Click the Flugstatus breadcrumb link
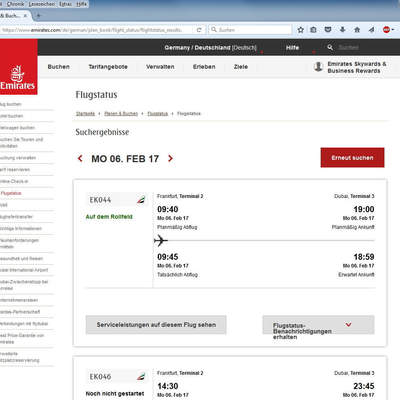Image resolution: width=400 pixels, height=400 pixels. point(158,114)
